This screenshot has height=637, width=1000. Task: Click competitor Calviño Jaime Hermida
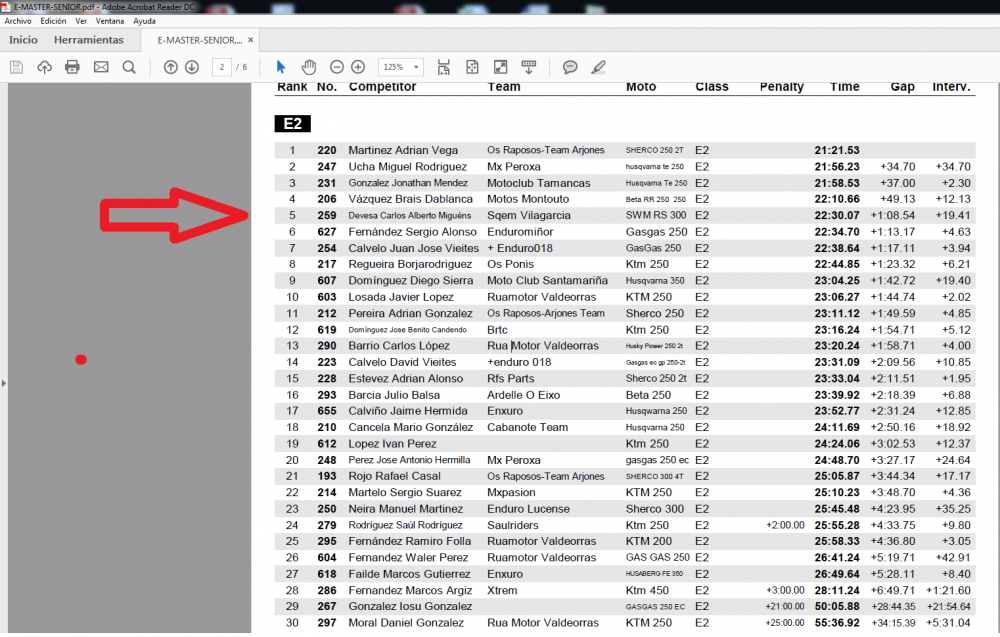[408, 411]
